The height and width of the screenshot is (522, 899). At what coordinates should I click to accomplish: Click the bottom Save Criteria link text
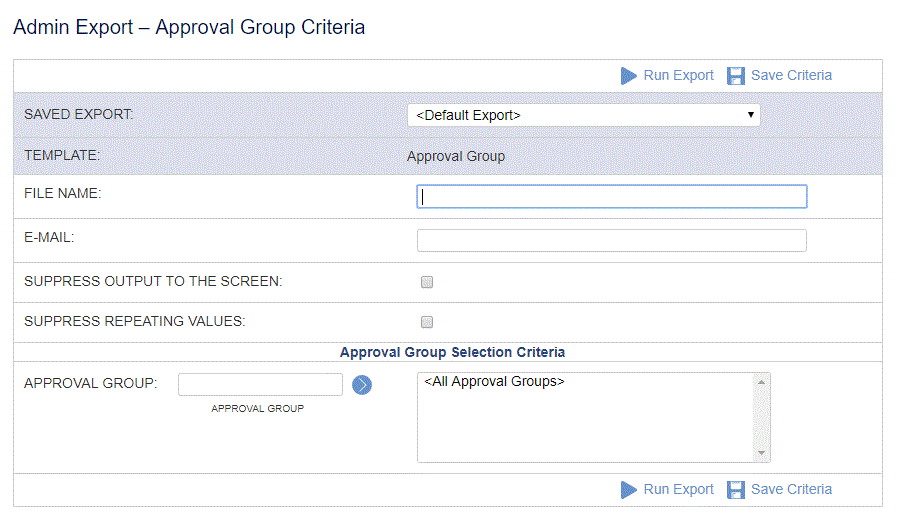point(791,490)
